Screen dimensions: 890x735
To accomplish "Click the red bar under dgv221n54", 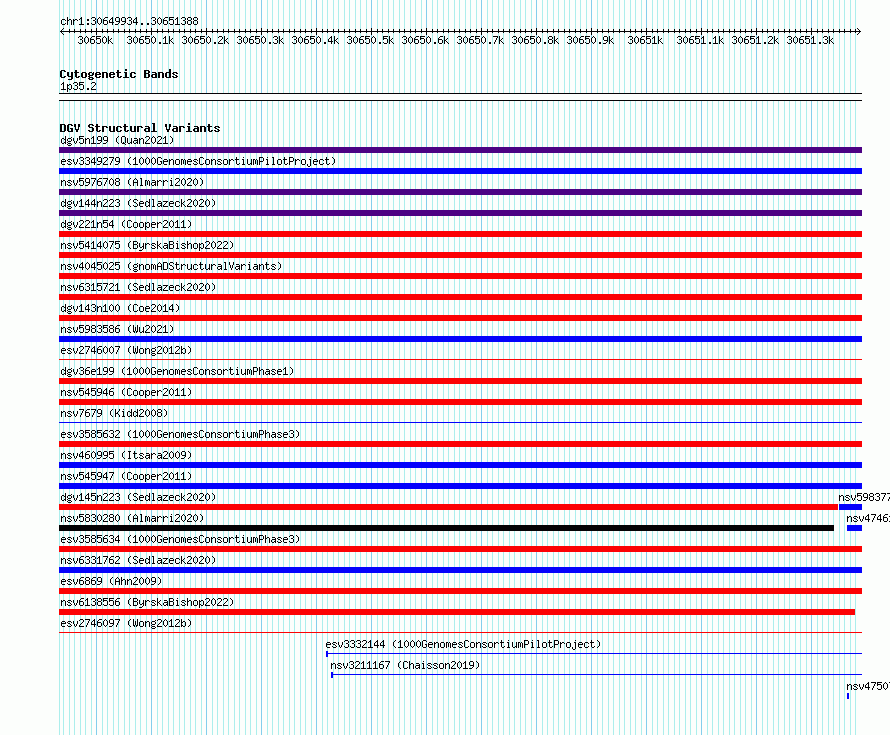I will 460,234.
